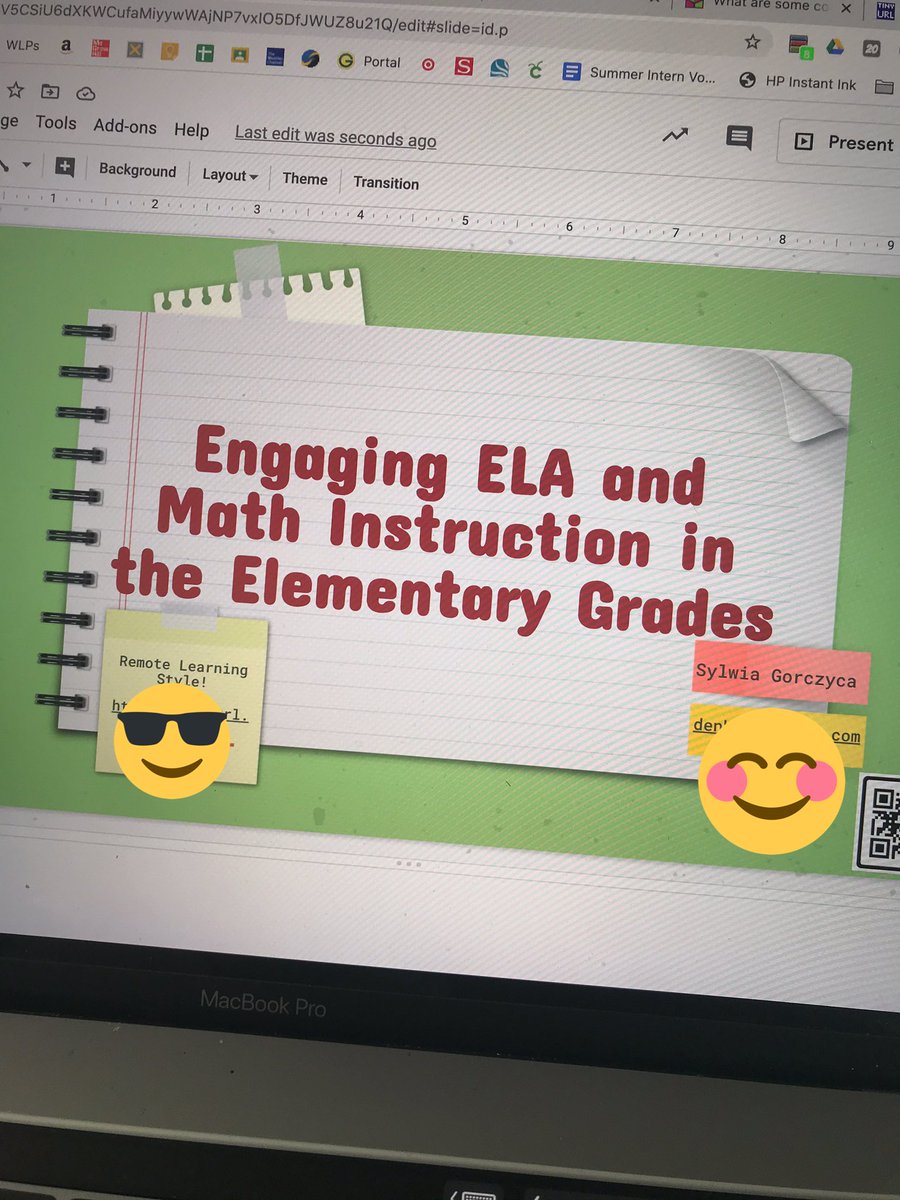
Task: Move the presentation via the folder icon
Action: 49,92
